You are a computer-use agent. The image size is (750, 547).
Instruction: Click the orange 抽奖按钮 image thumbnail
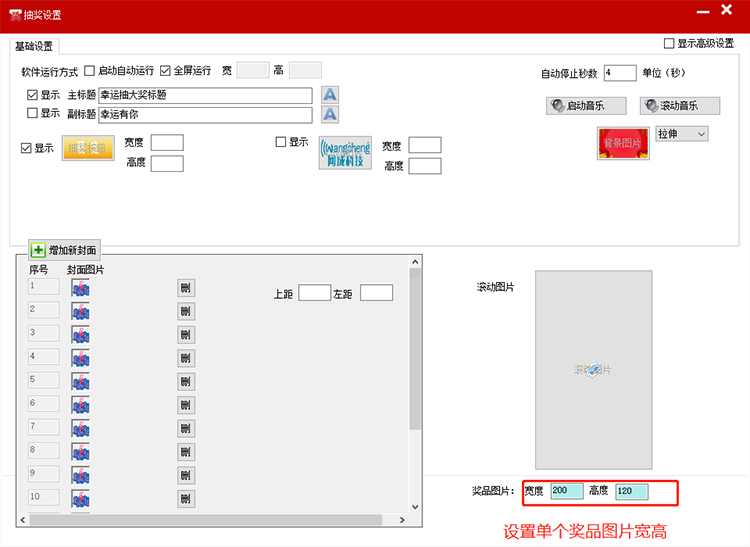click(88, 149)
